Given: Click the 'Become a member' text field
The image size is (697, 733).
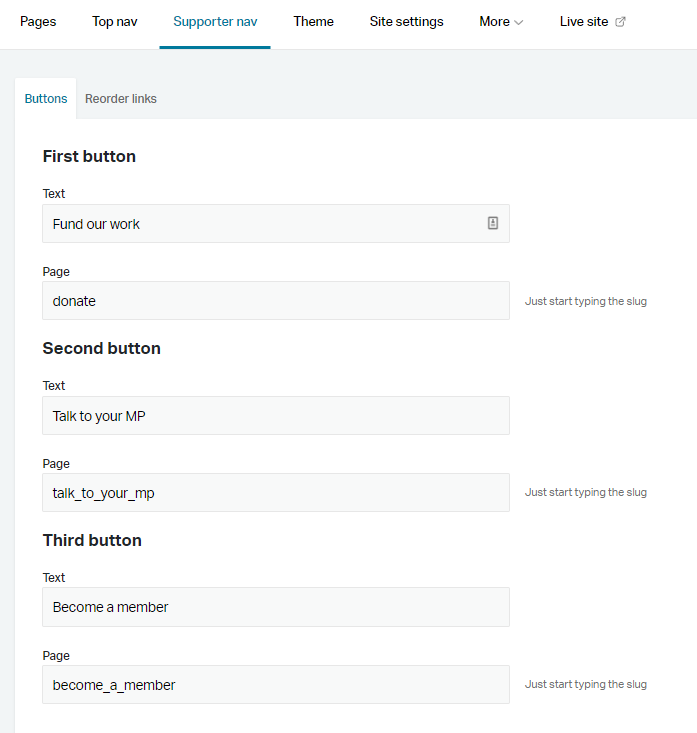Looking at the screenshot, I should coord(275,607).
